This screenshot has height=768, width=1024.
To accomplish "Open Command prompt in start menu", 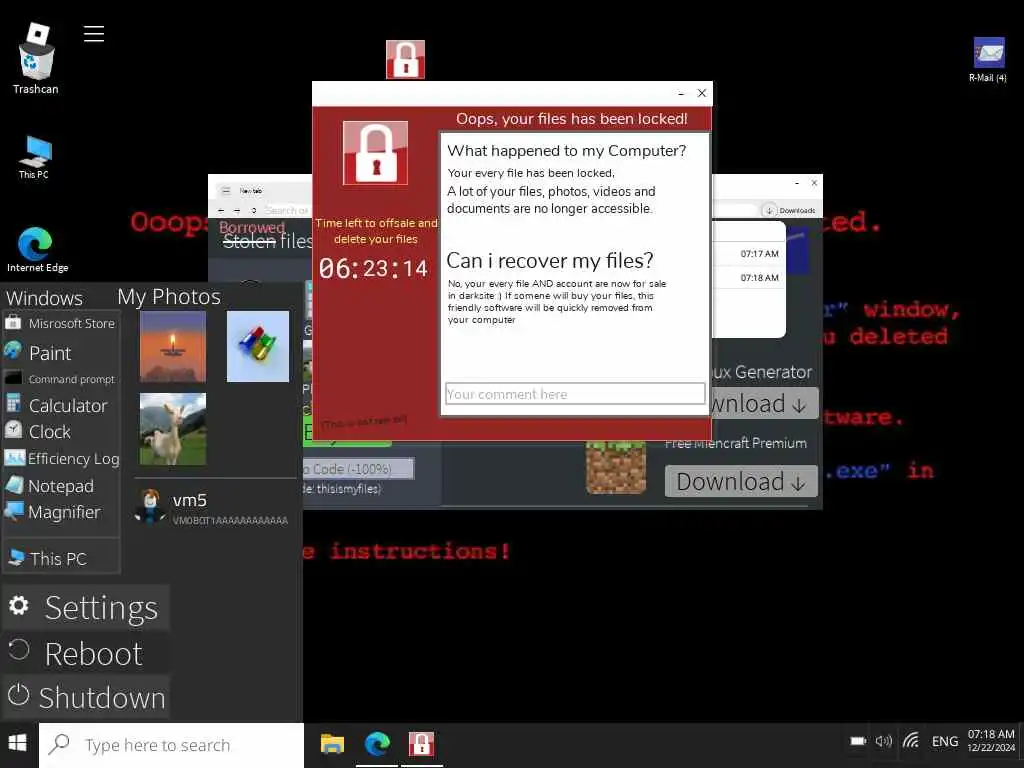I will [60, 379].
